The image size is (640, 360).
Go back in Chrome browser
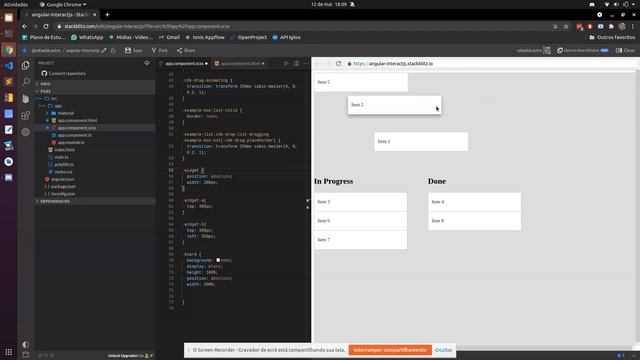point(24,26)
